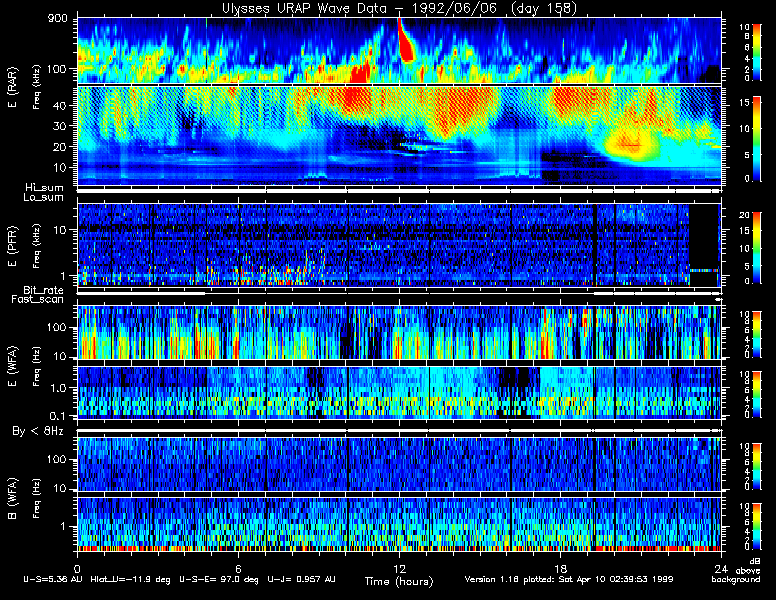Click the top RAR panel color bar
This screenshot has width=776, height=600.
click(x=756, y=51)
